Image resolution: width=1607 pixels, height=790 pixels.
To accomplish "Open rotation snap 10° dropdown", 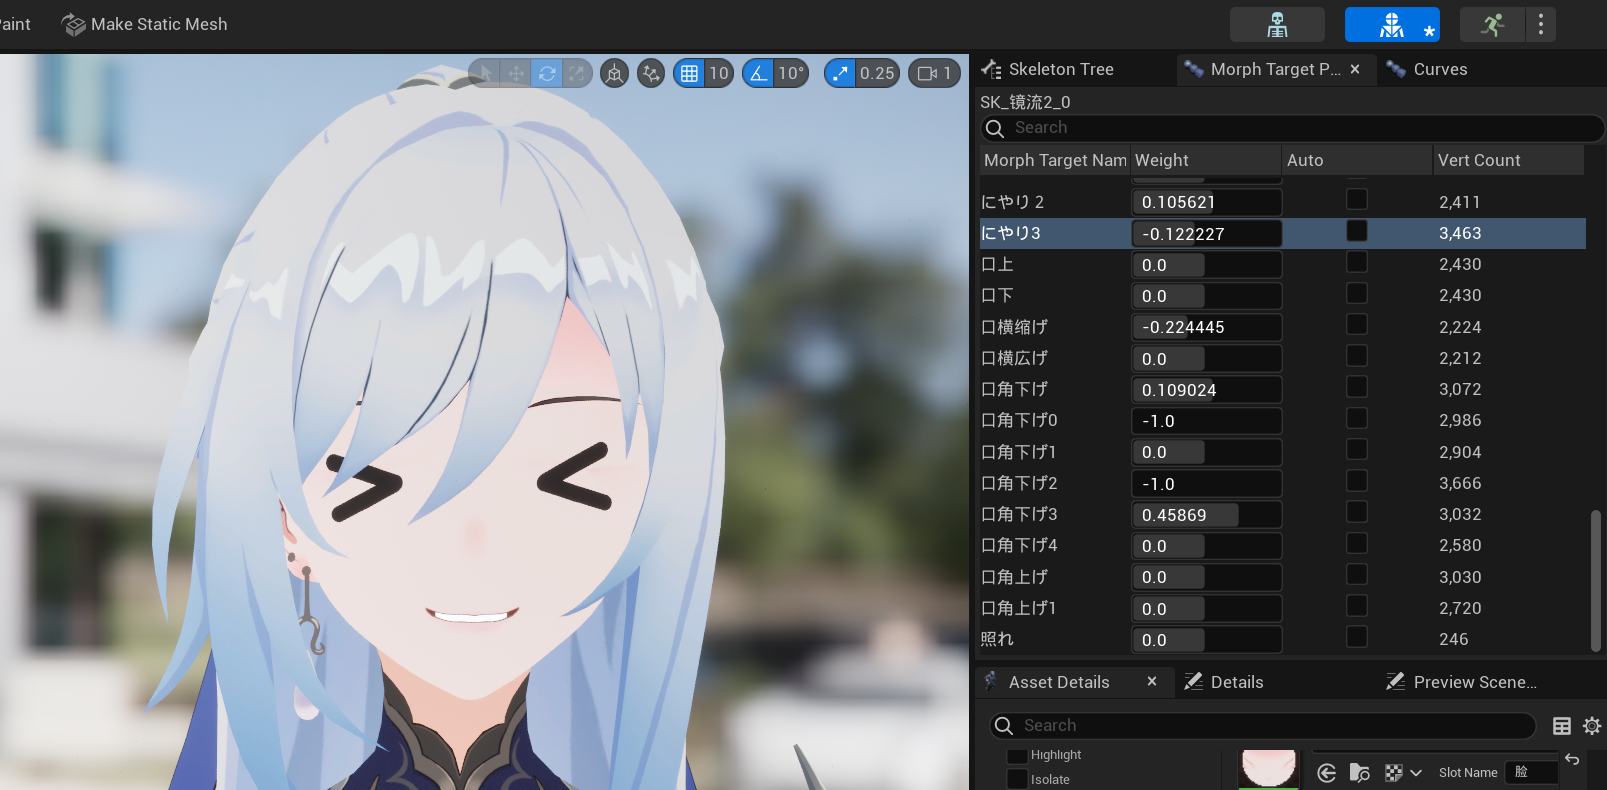I will [x=791, y=73].
